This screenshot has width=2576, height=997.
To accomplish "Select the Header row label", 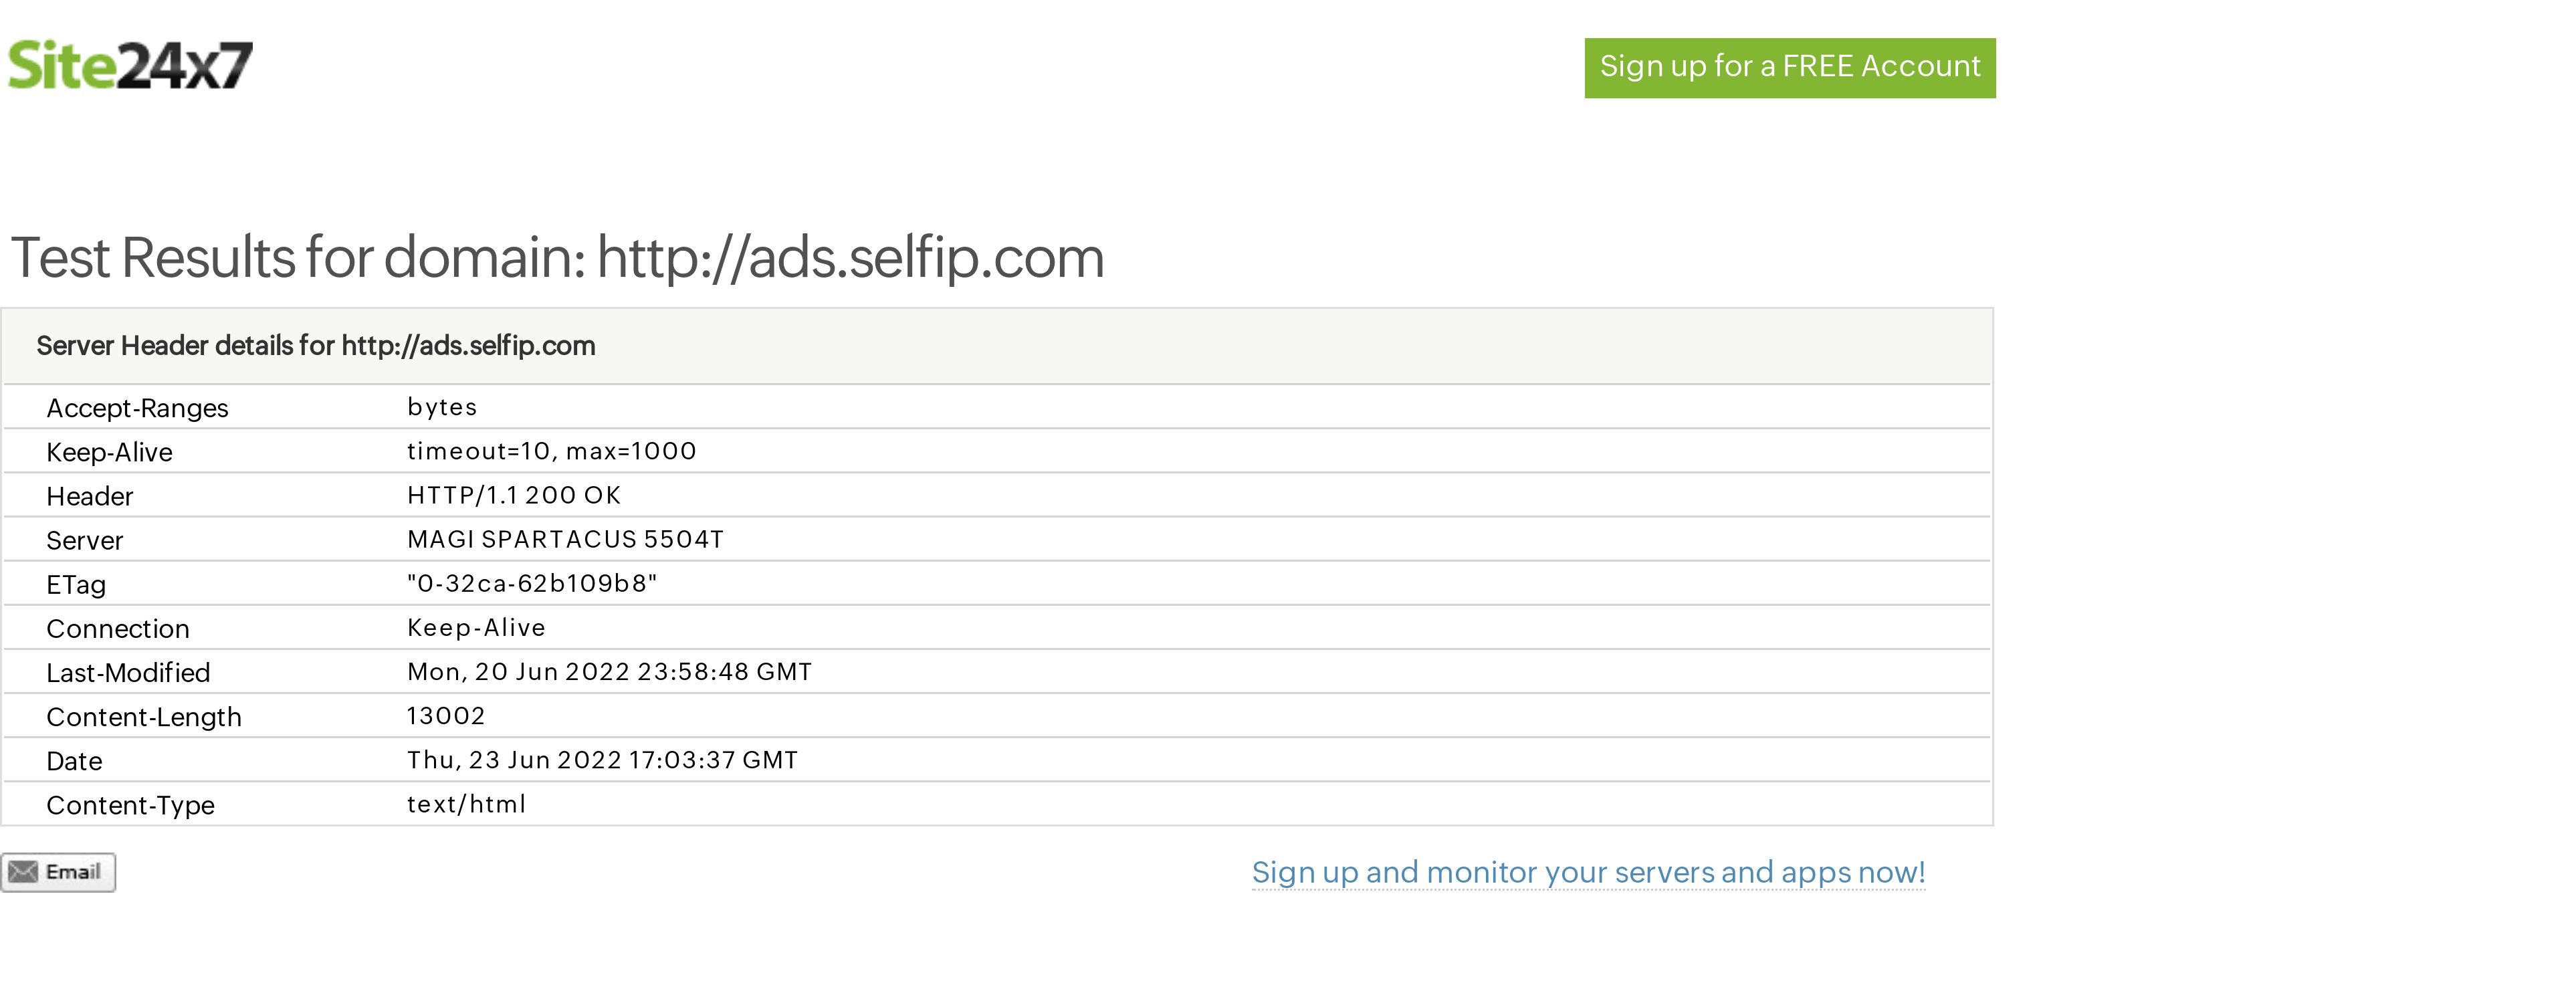I will 89,496.
